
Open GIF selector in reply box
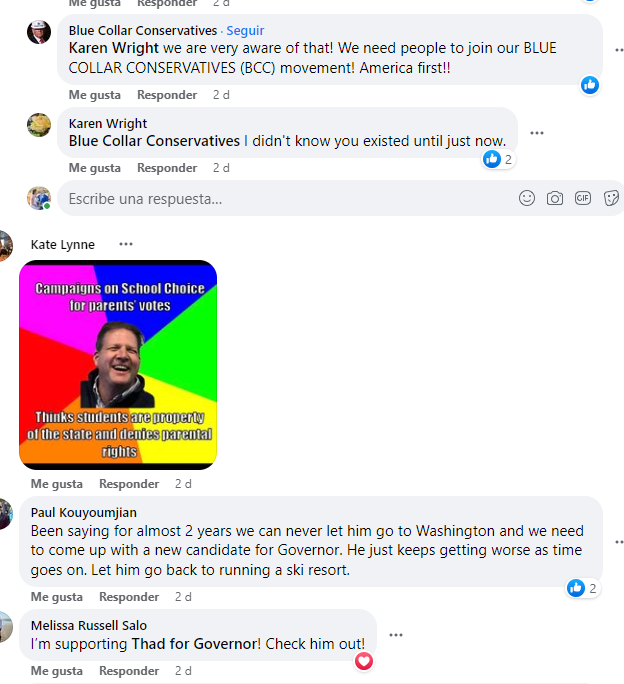583,198
